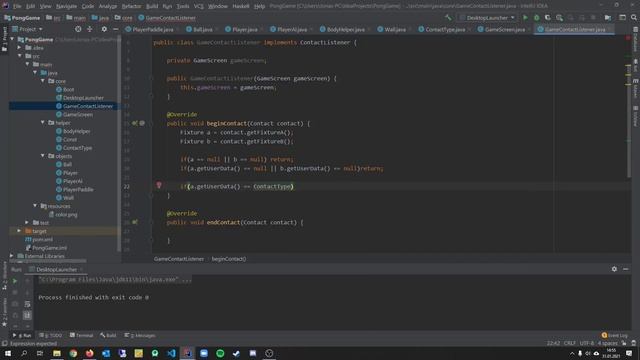Click the override gutter icon beside endContact
This screenshot has height=360, width=640.
click(x=135, y=222)
